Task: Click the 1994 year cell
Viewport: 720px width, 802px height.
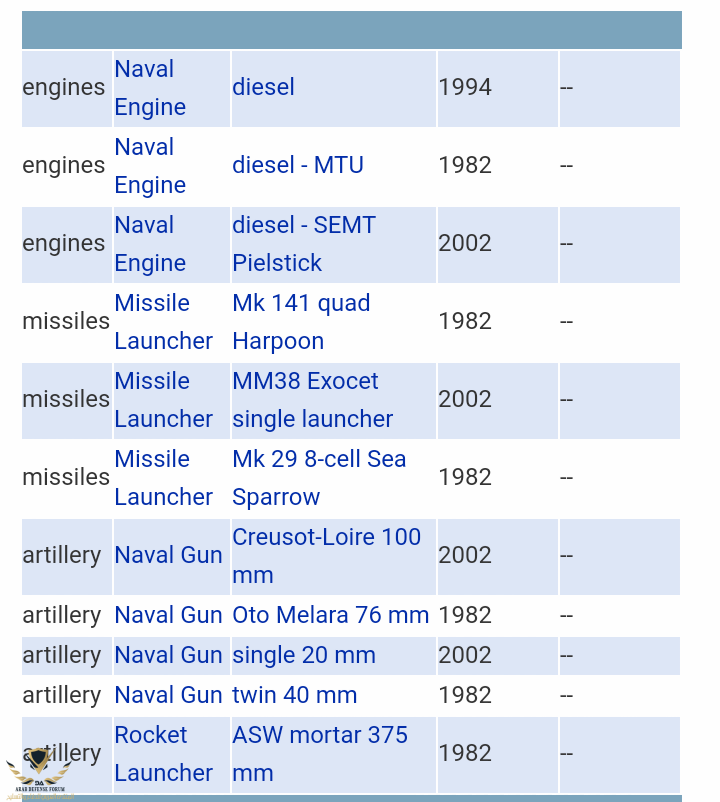Action: (465, 87)
